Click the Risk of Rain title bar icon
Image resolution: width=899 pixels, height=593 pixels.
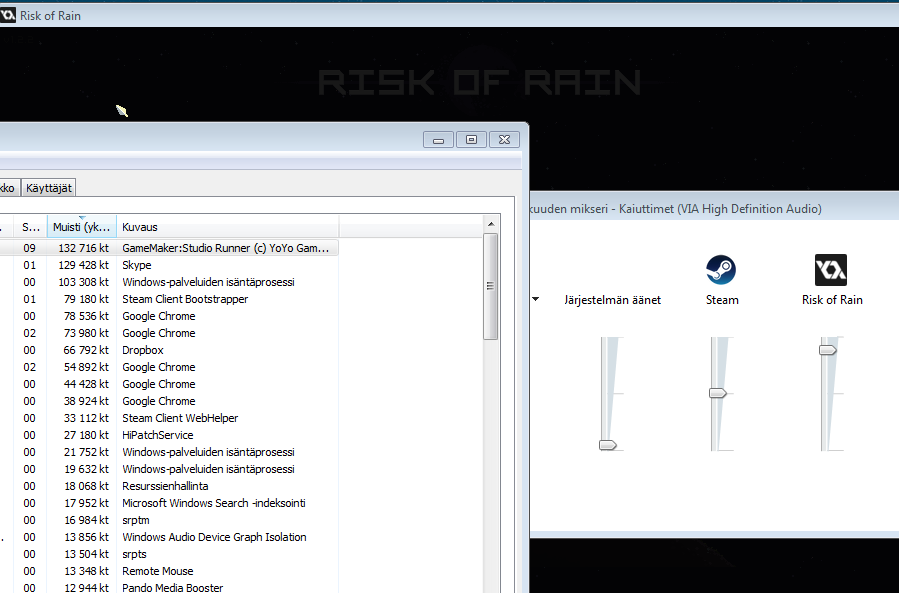point(7,15)
